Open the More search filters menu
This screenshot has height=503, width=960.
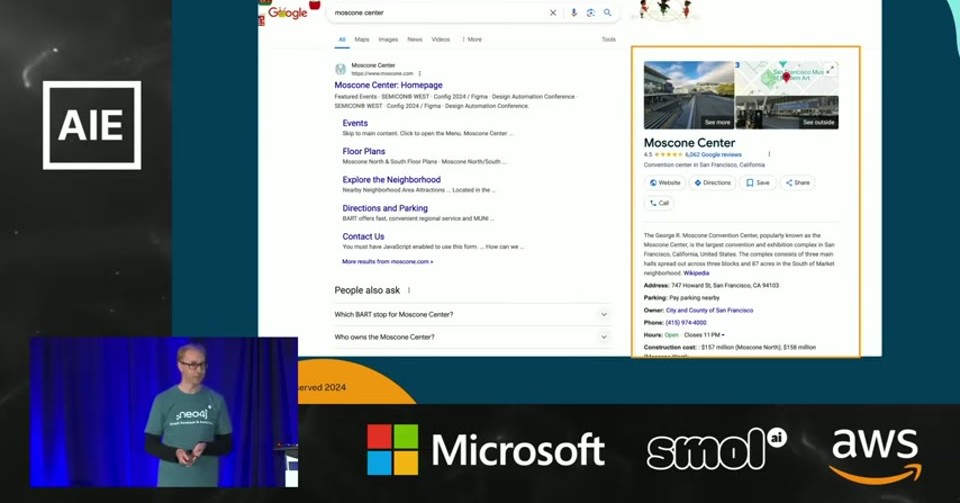[472, 39]
